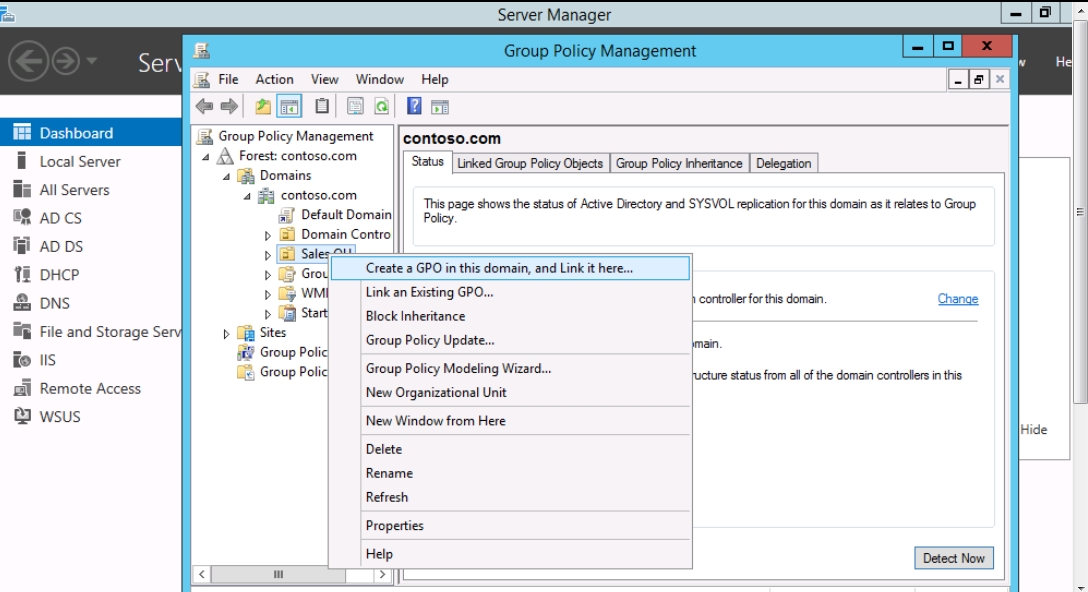Choose Block Inheritance from context menu
1088x592 pixels.
click(x=415, y=316)
